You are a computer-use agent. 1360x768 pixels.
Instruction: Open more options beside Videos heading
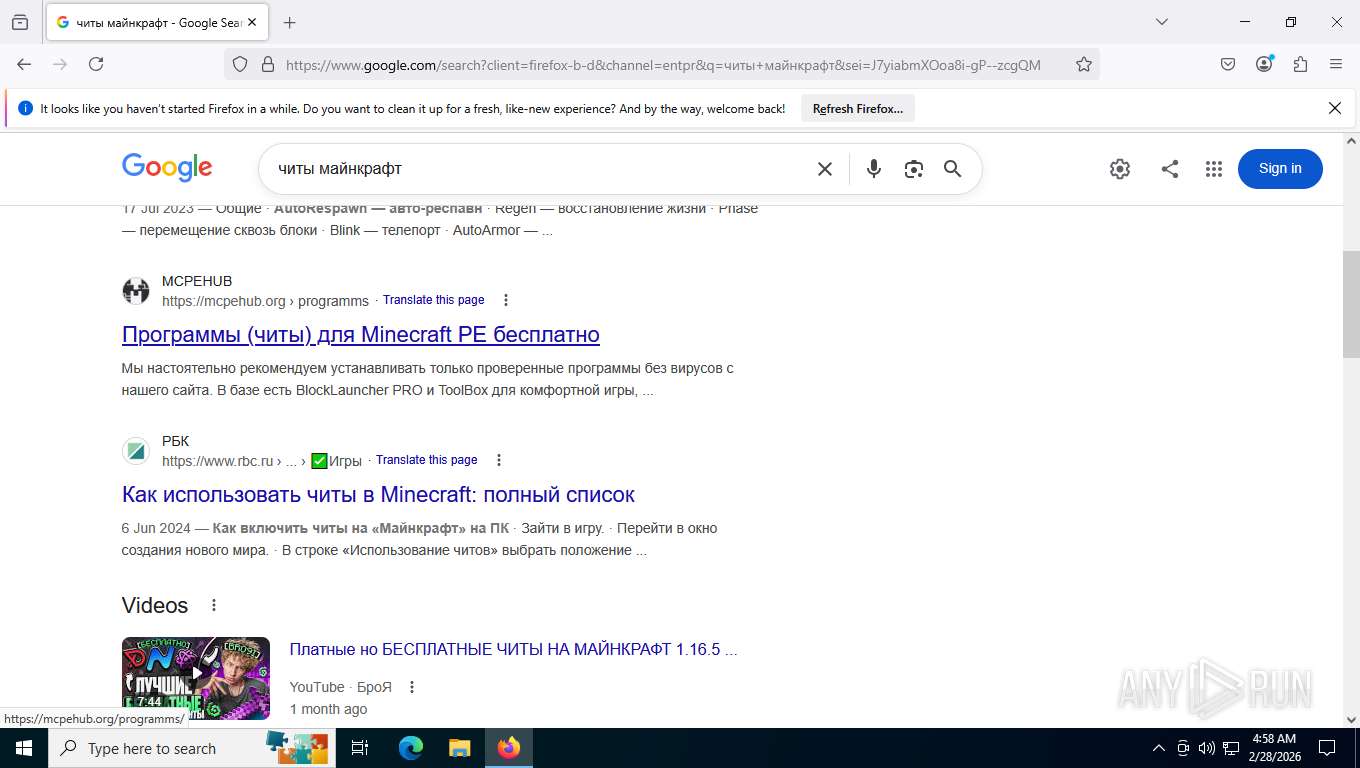tap(213, 605)
